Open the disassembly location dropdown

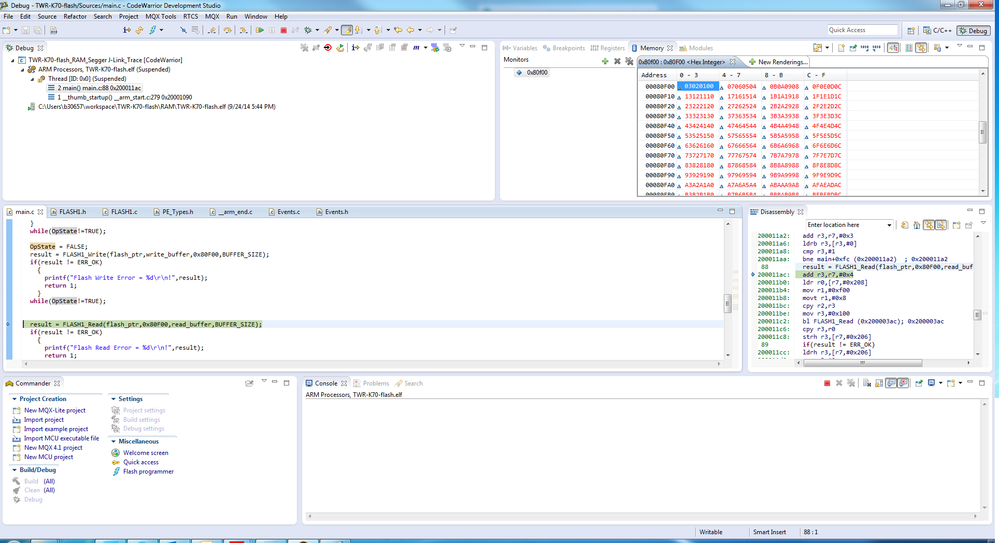click(888, 225)
